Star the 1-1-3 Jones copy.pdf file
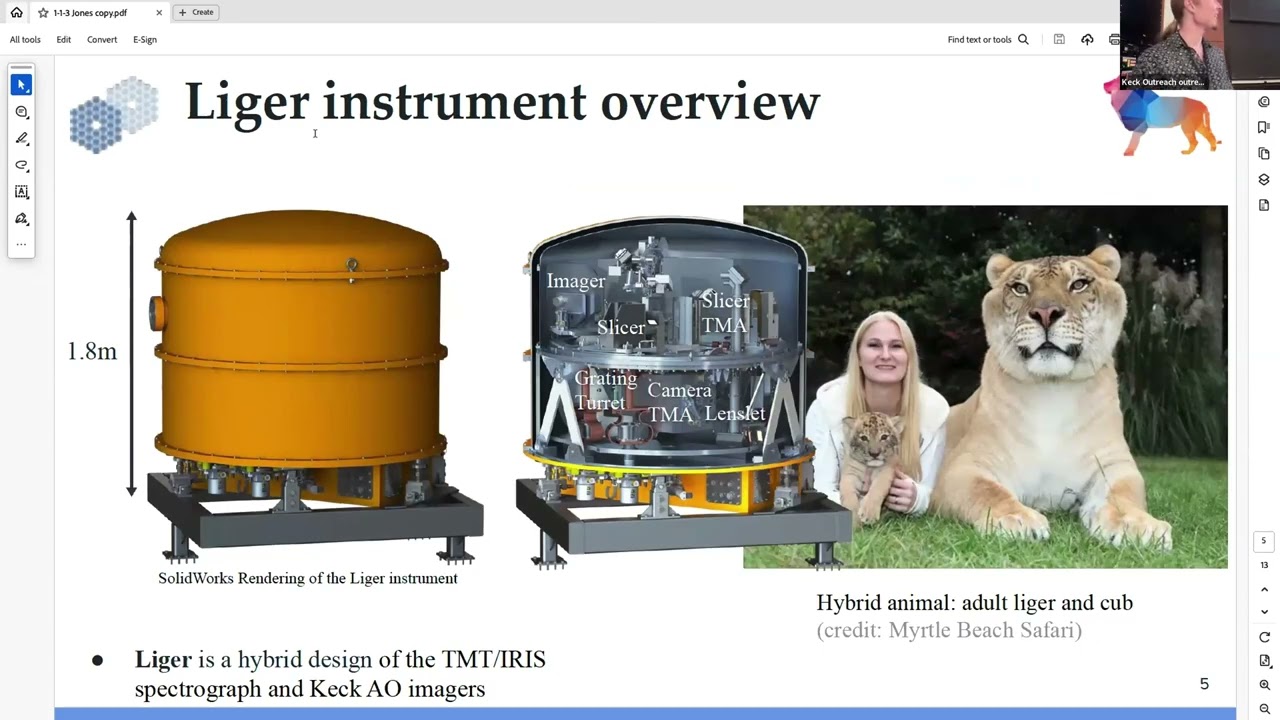 click(x=42, y=13)
